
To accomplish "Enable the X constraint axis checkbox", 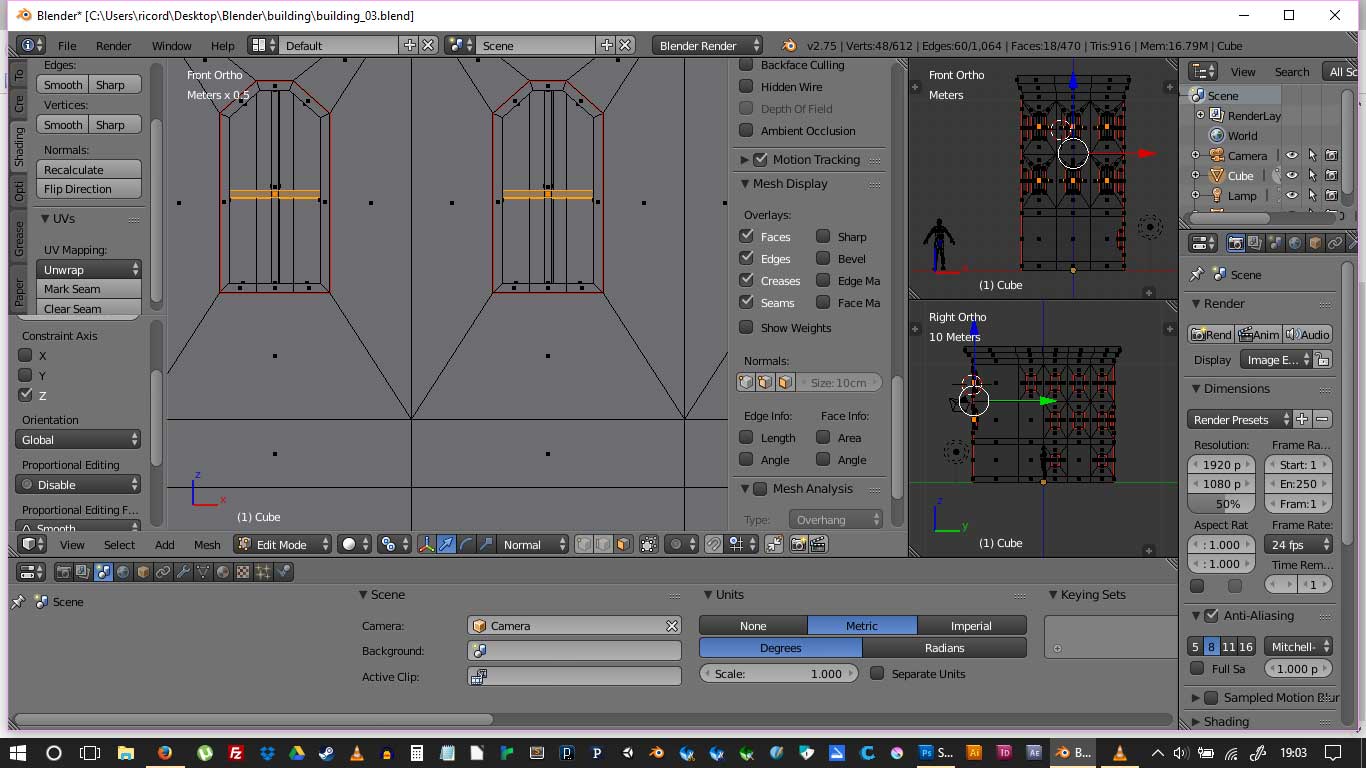I will tap(26, 355).
